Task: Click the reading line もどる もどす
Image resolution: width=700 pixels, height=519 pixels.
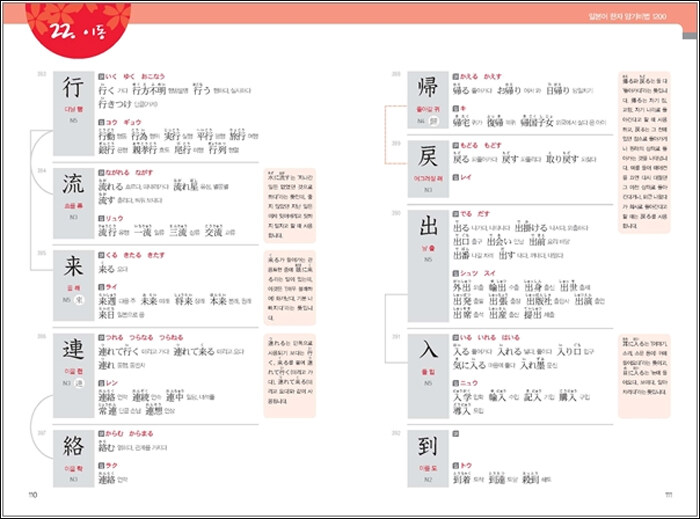Action: pyautogui.click(x=480, y=145)
